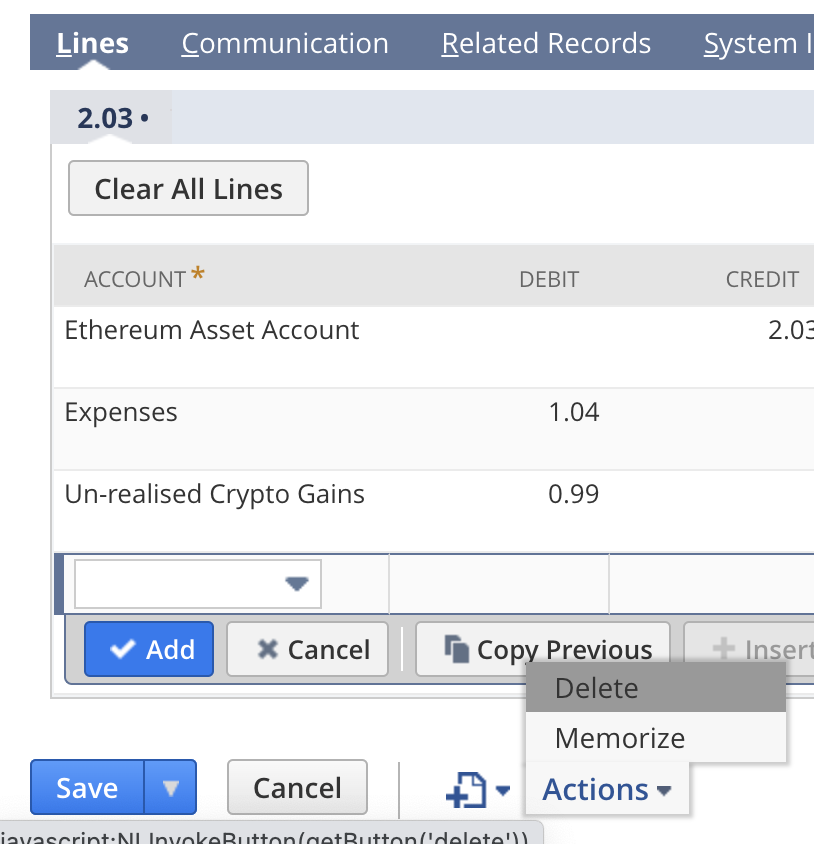Click the 2.03 subtab label
The height and width of the screenshot is (844, 814).
(104, 117)
